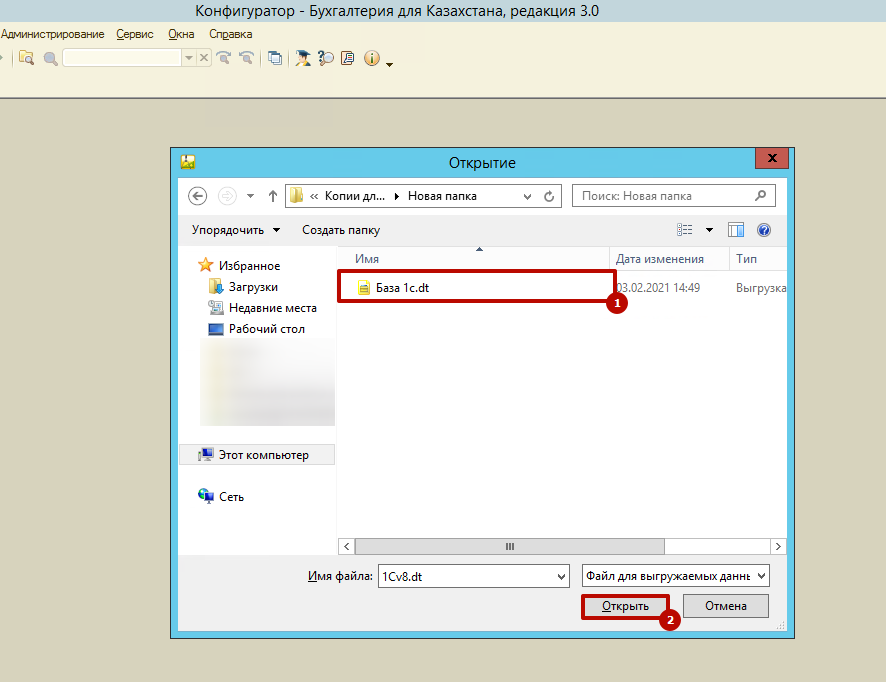Click the windows list icon in toolbar
Image resolution: width=886 pixels, height=682 pixels.
pyautogui.click(x=275, y=58)
